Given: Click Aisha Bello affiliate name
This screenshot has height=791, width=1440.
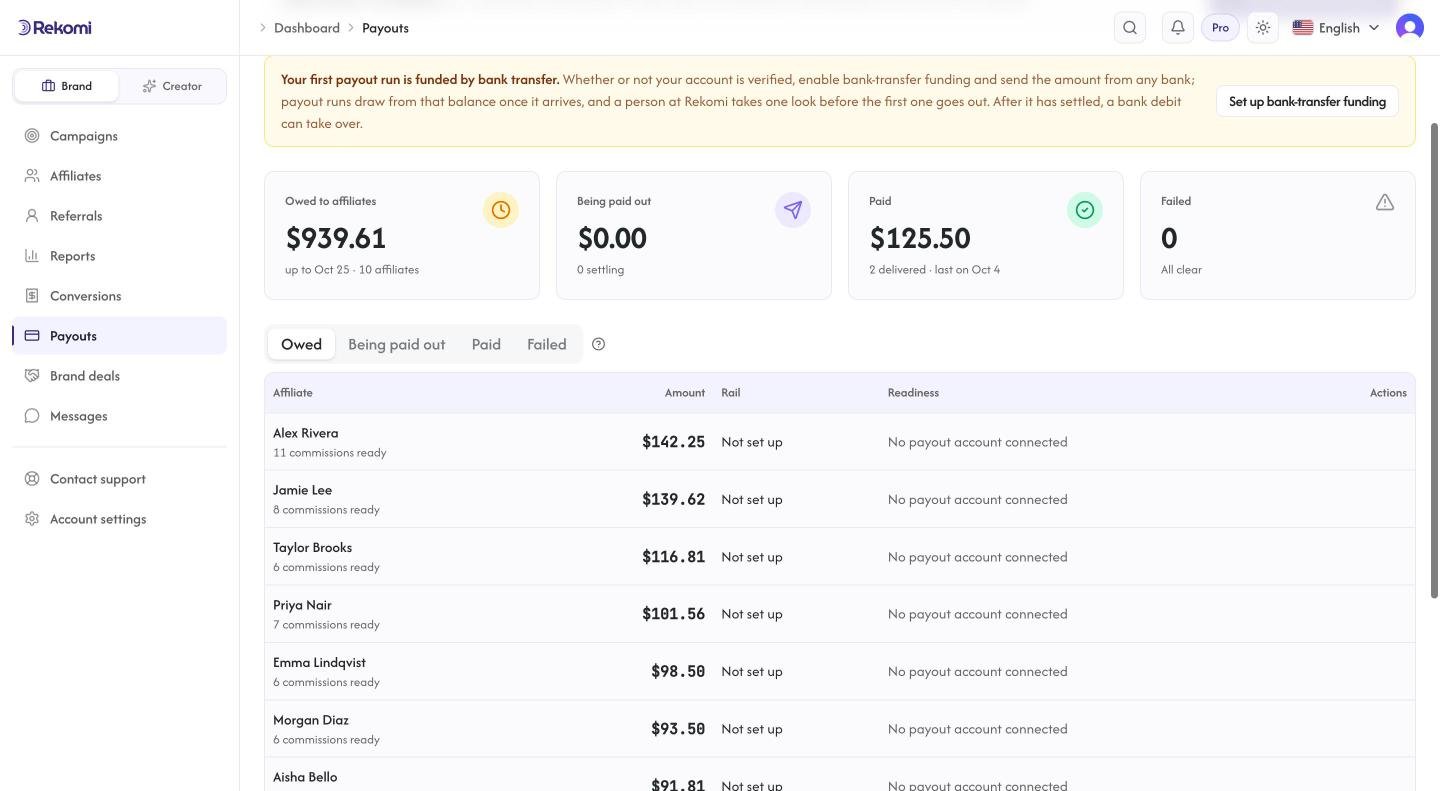Looking at the screenshot, I should tap(305, 777).
